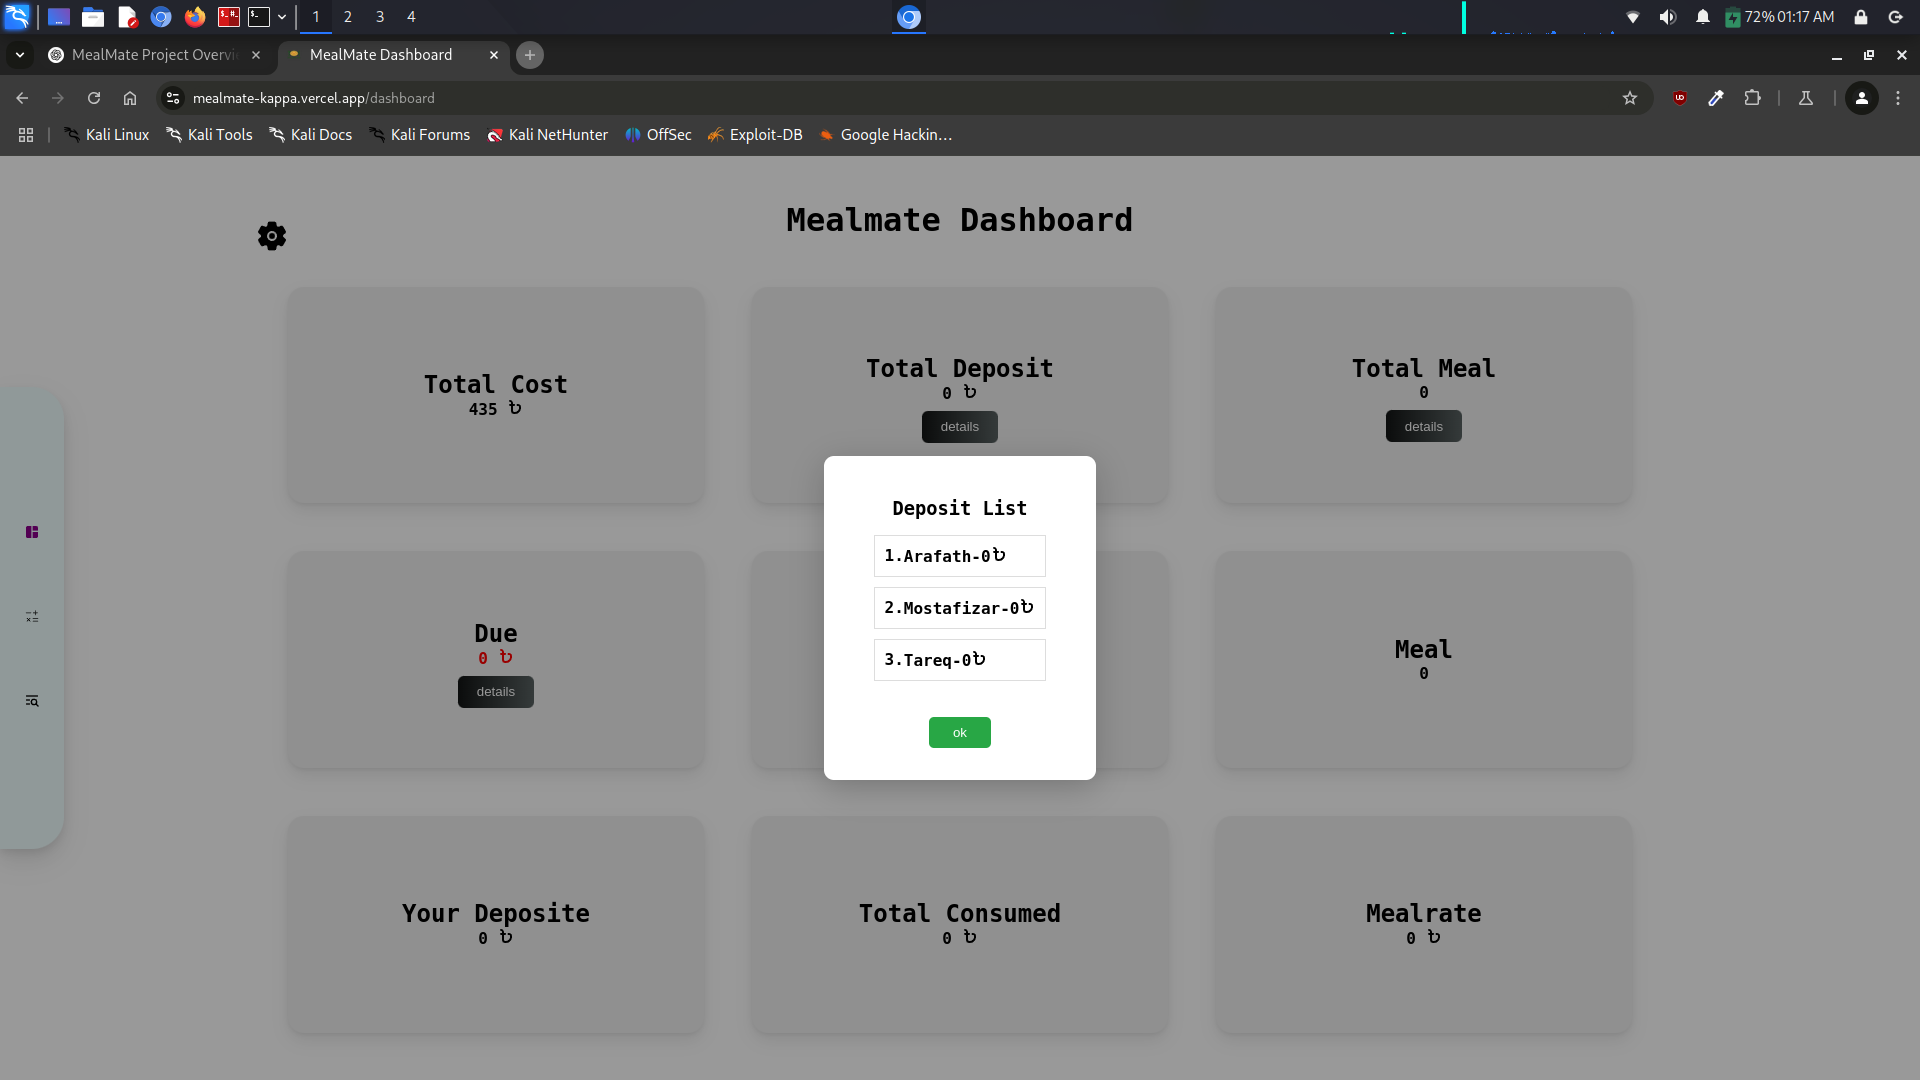Open the root terminal from the taskbar

[227, 17]
